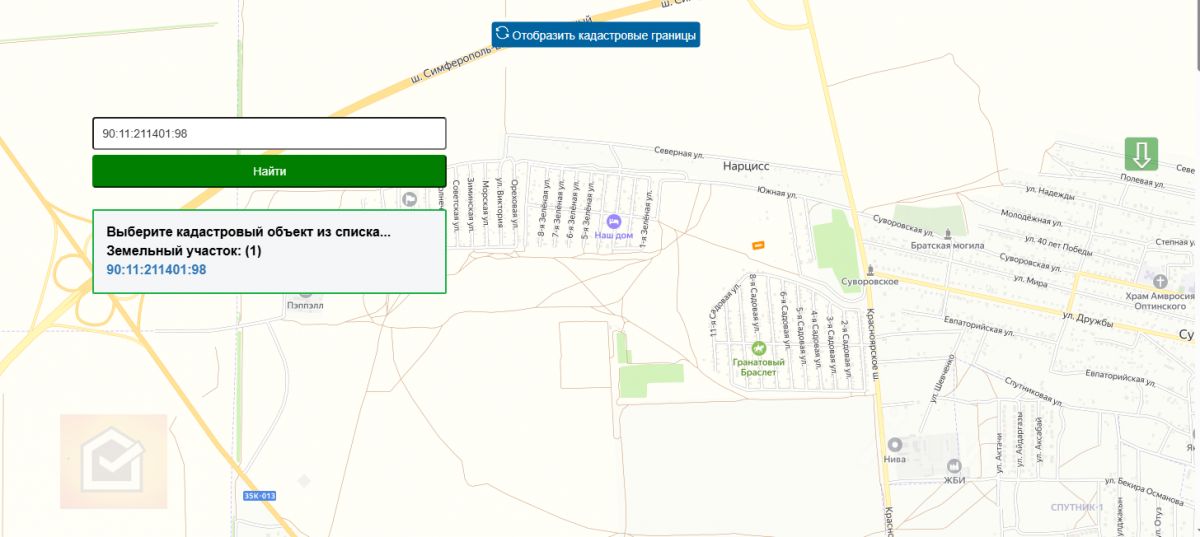Image resolution: width=1200 pixels, height=537 pixels.
Task: Click the green downward arrow icon
Action: coord(1141,154)
